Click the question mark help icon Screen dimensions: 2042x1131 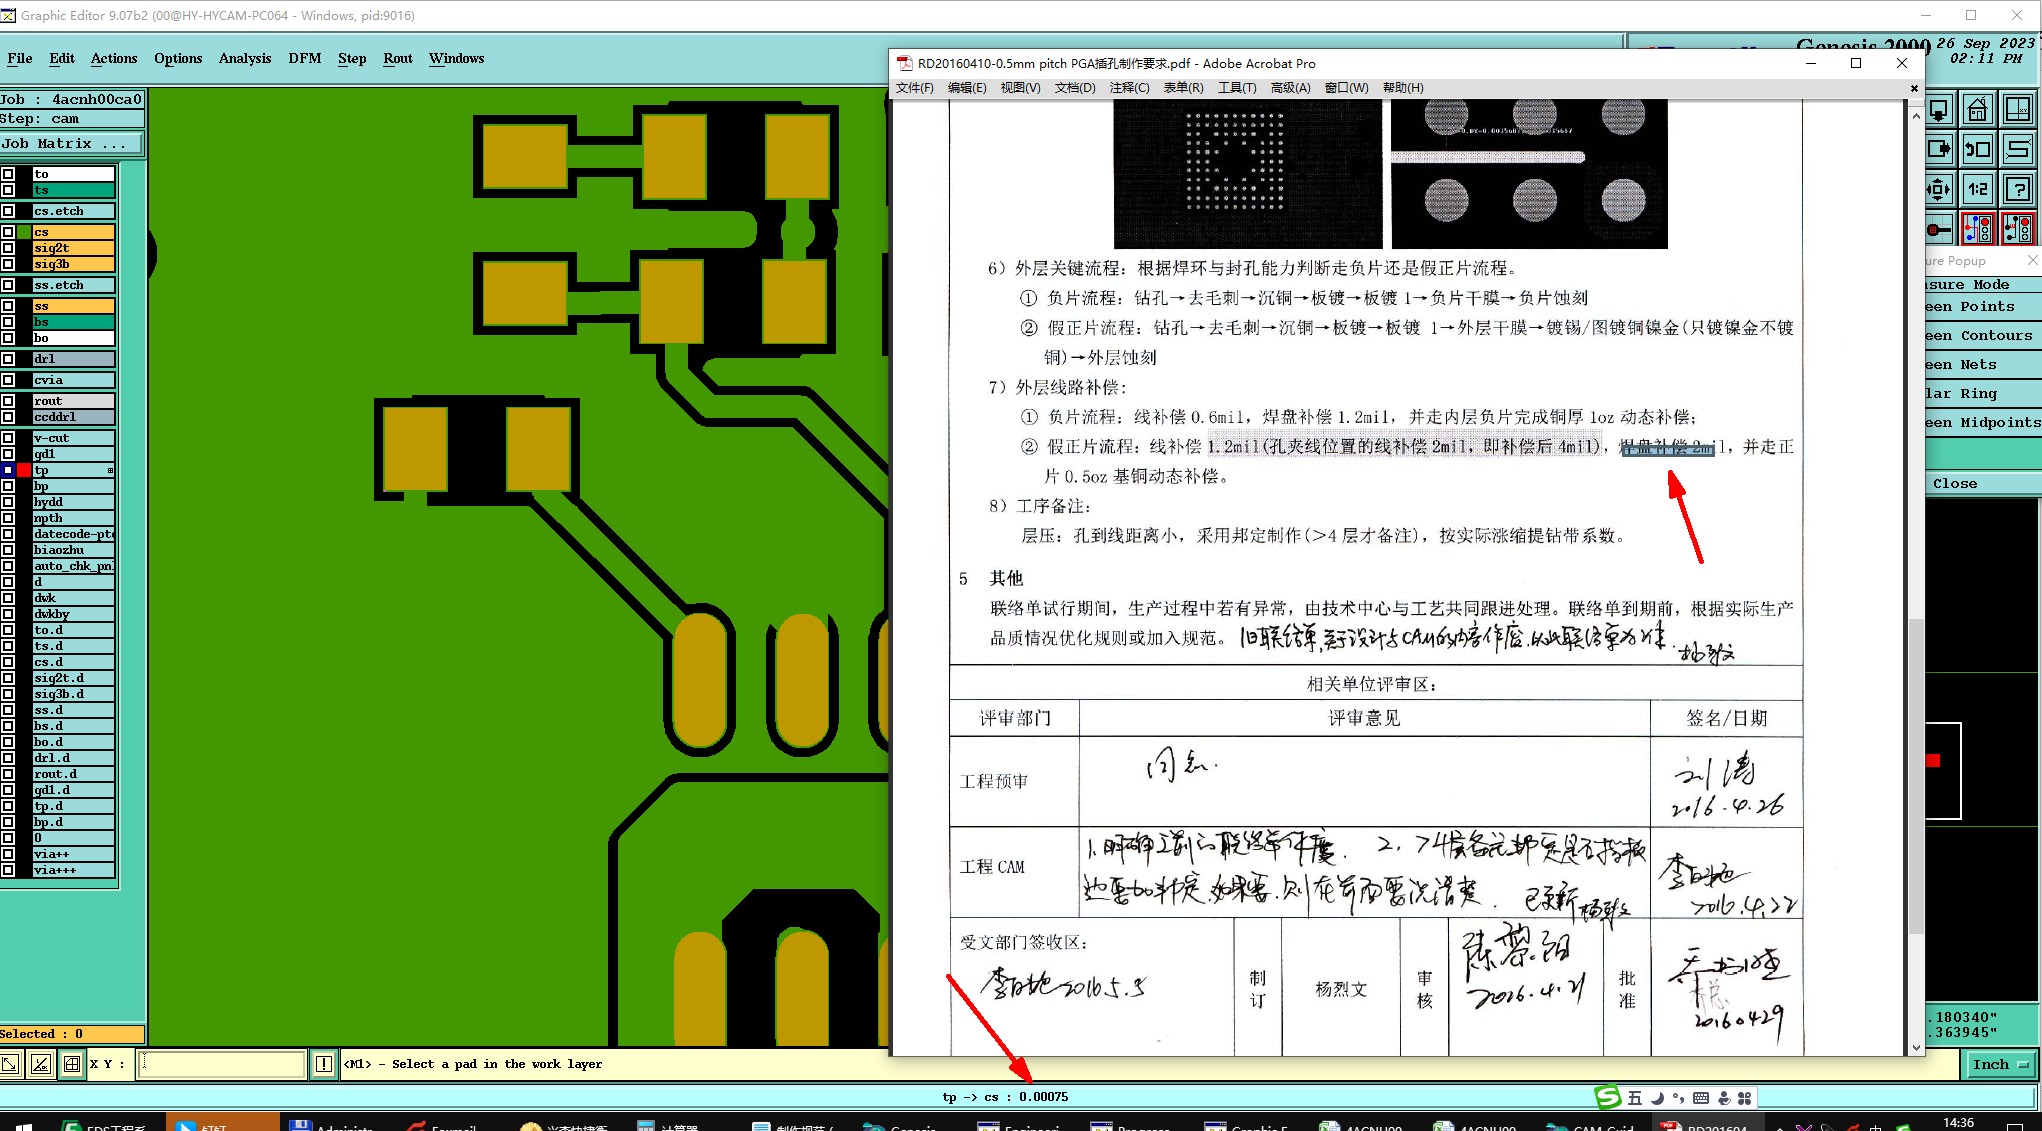pyautogui.click(x=2017, y=189)
